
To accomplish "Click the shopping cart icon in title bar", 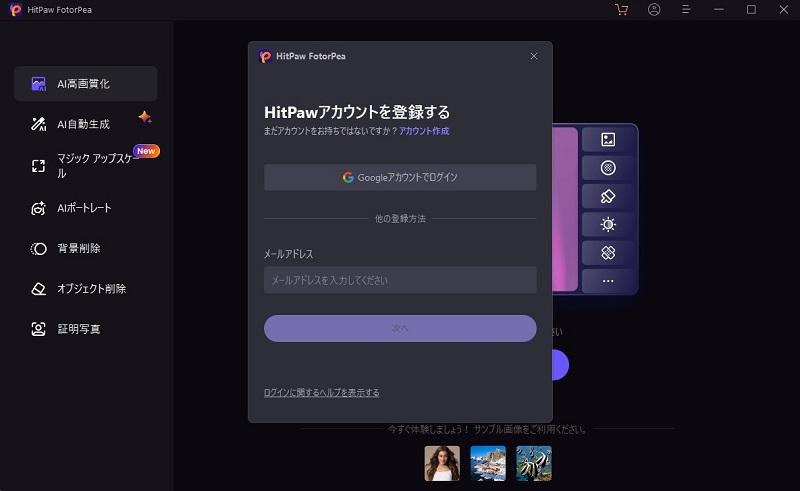I will click(622, 10).
